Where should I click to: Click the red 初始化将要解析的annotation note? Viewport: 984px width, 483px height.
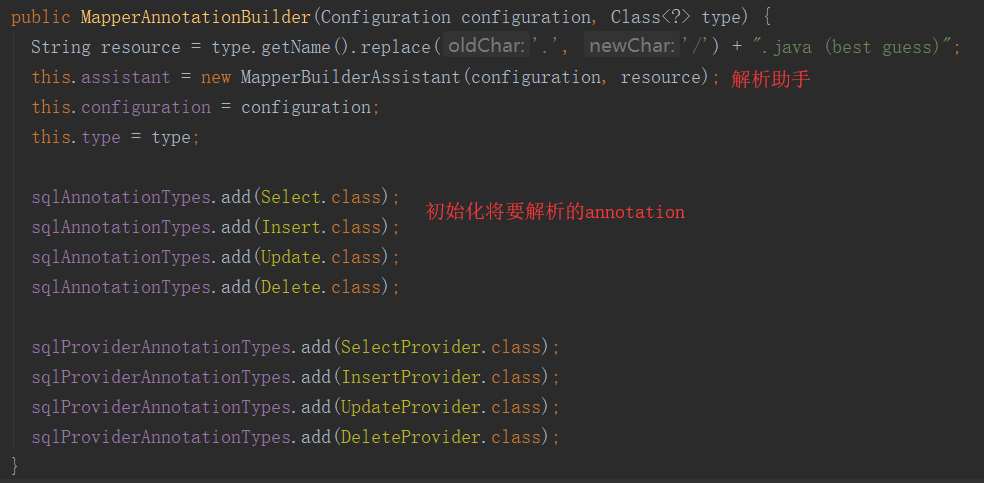pyautogui.click(x=555, y=212)
